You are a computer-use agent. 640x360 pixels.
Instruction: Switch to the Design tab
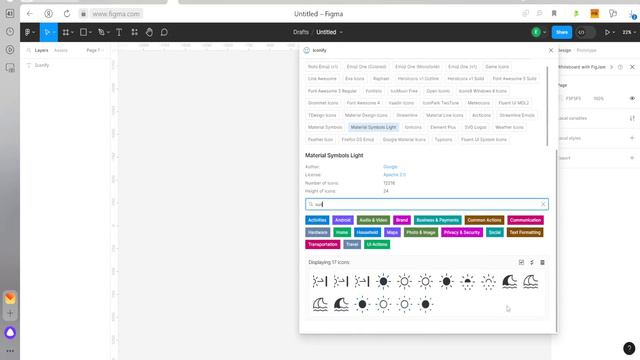564,50
